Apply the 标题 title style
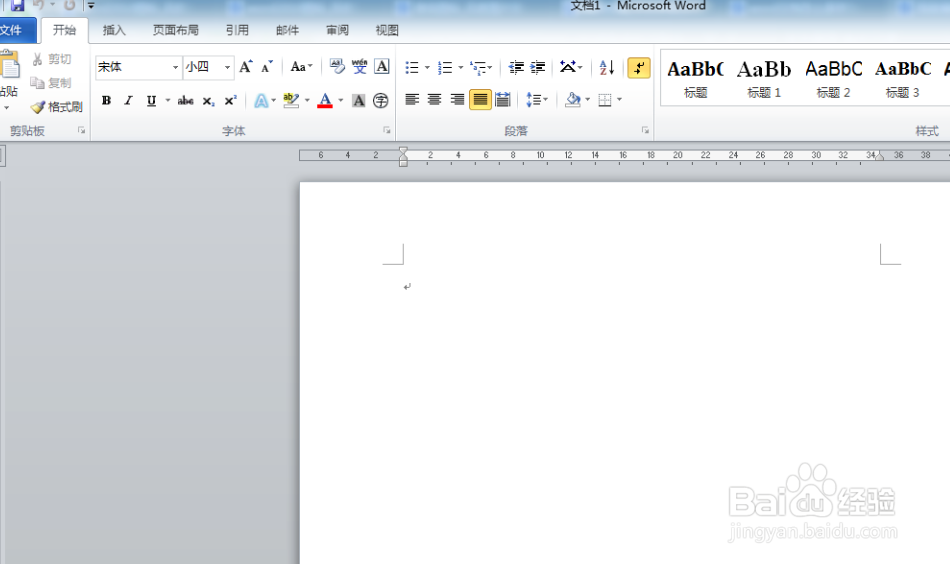This screenshot has width=950, height=564. [x=696, y=79]
